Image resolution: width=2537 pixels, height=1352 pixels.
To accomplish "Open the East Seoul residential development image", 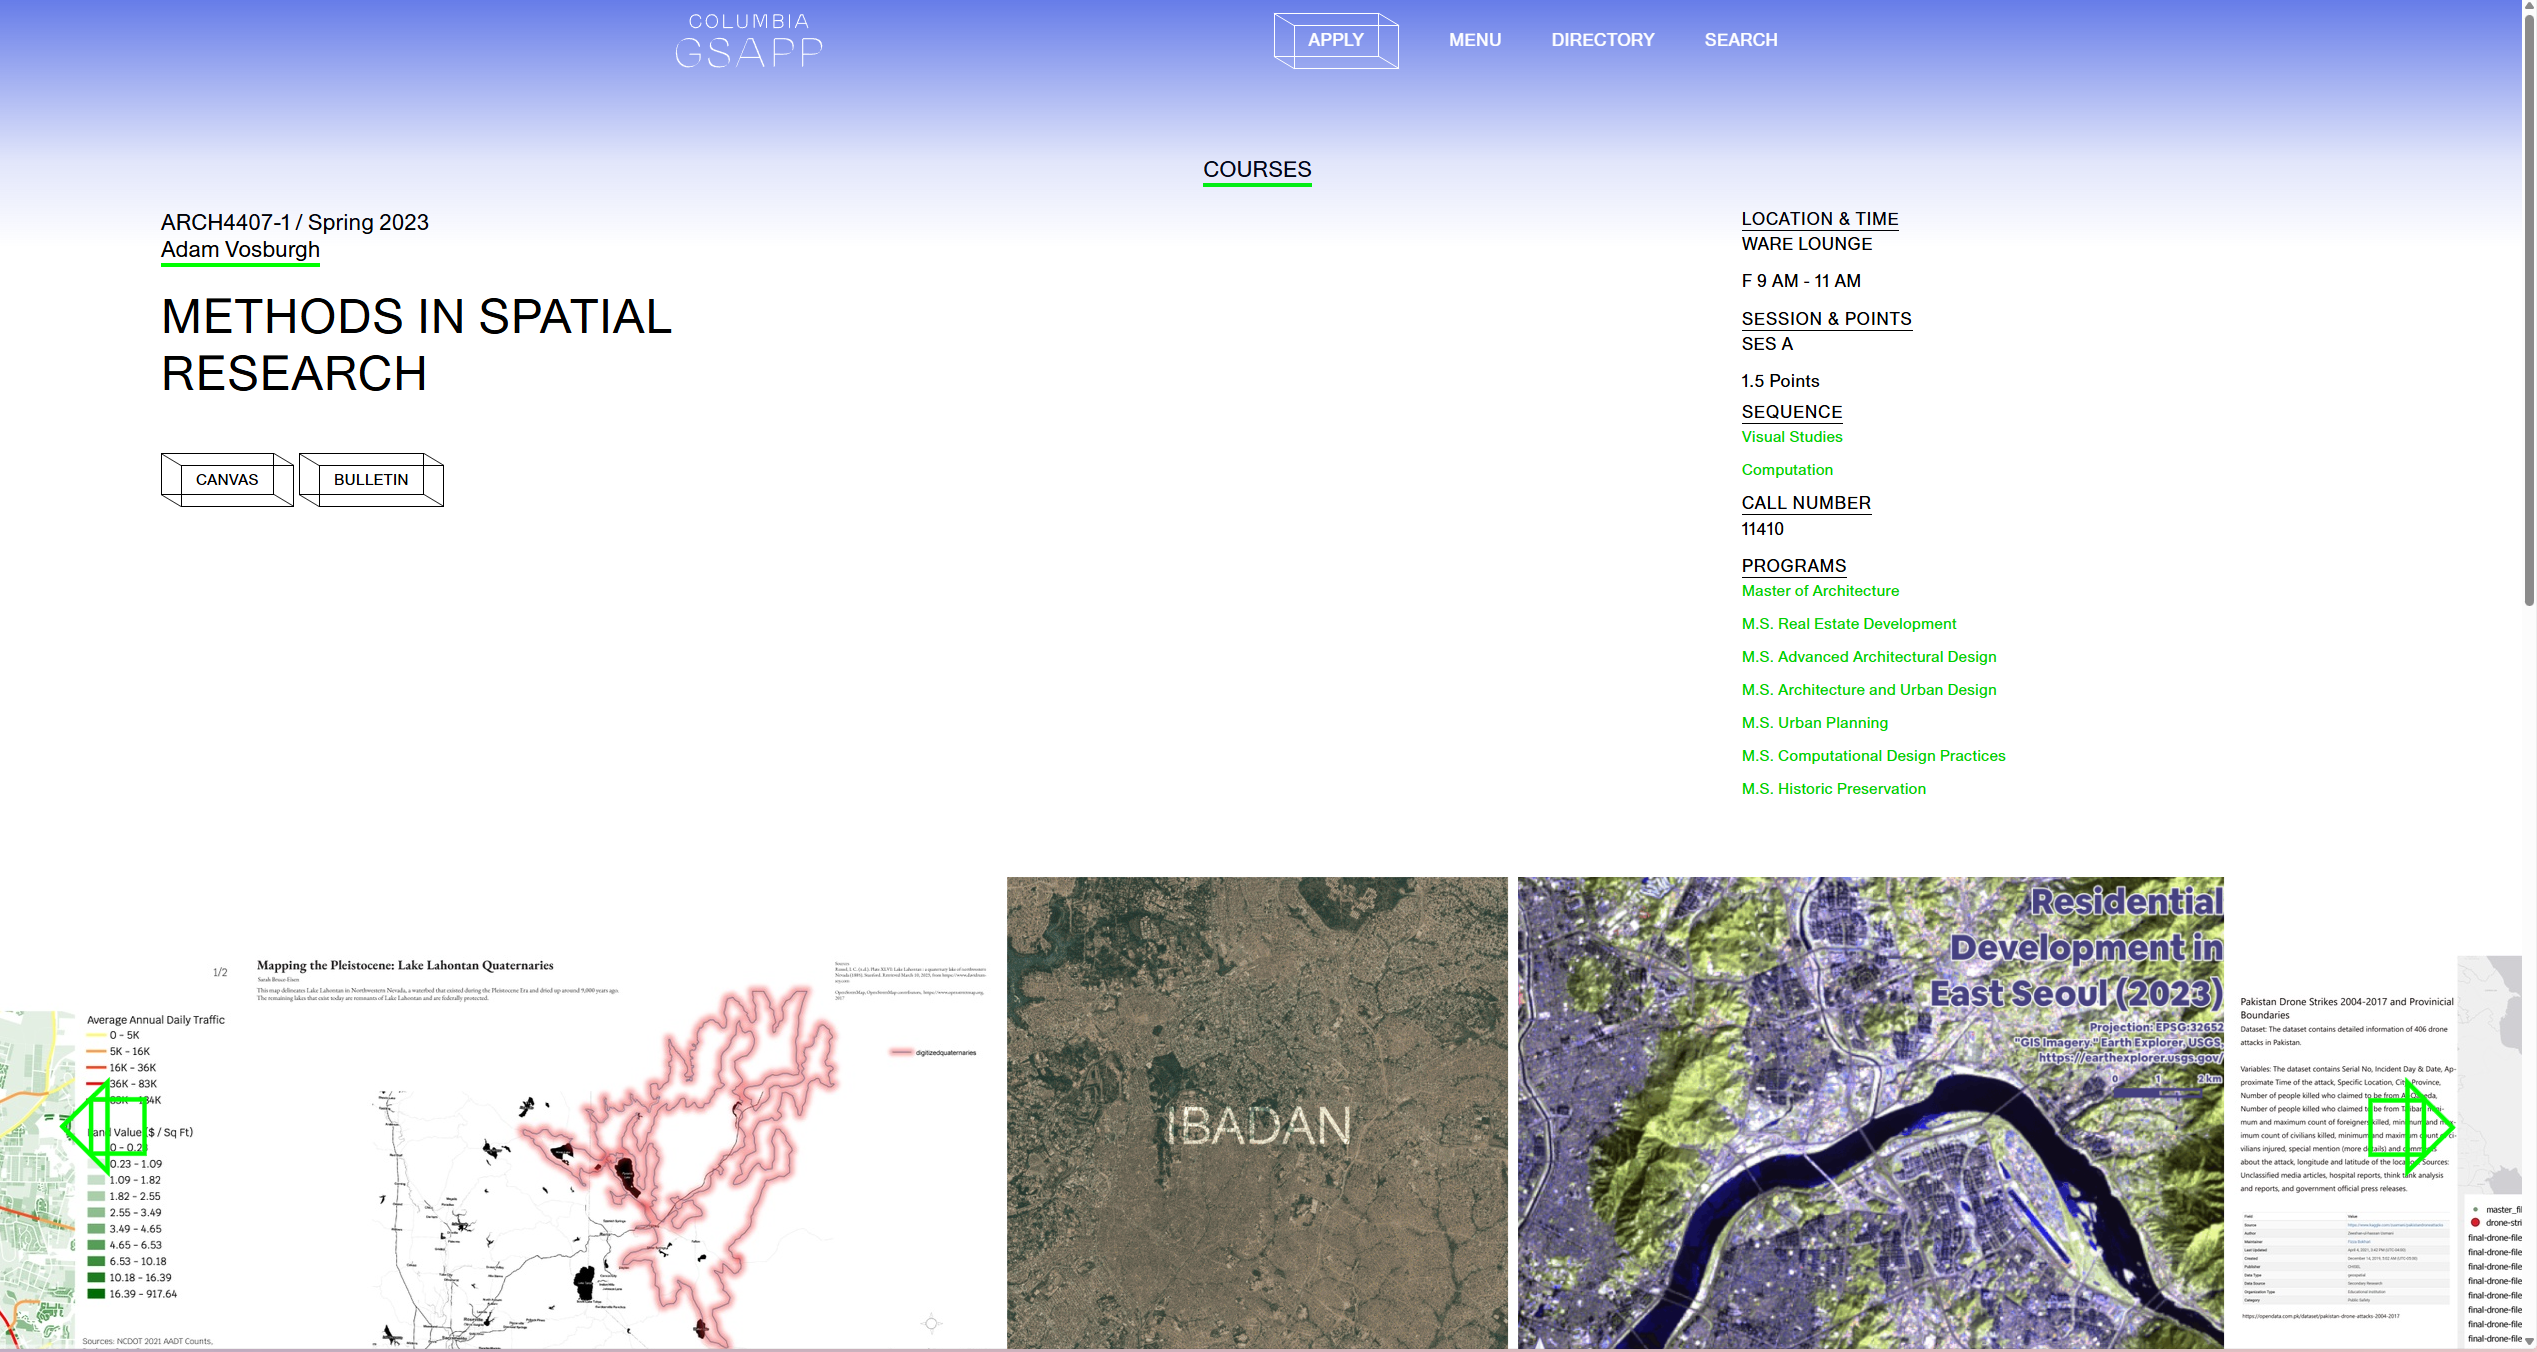I will point(1870,1113).
